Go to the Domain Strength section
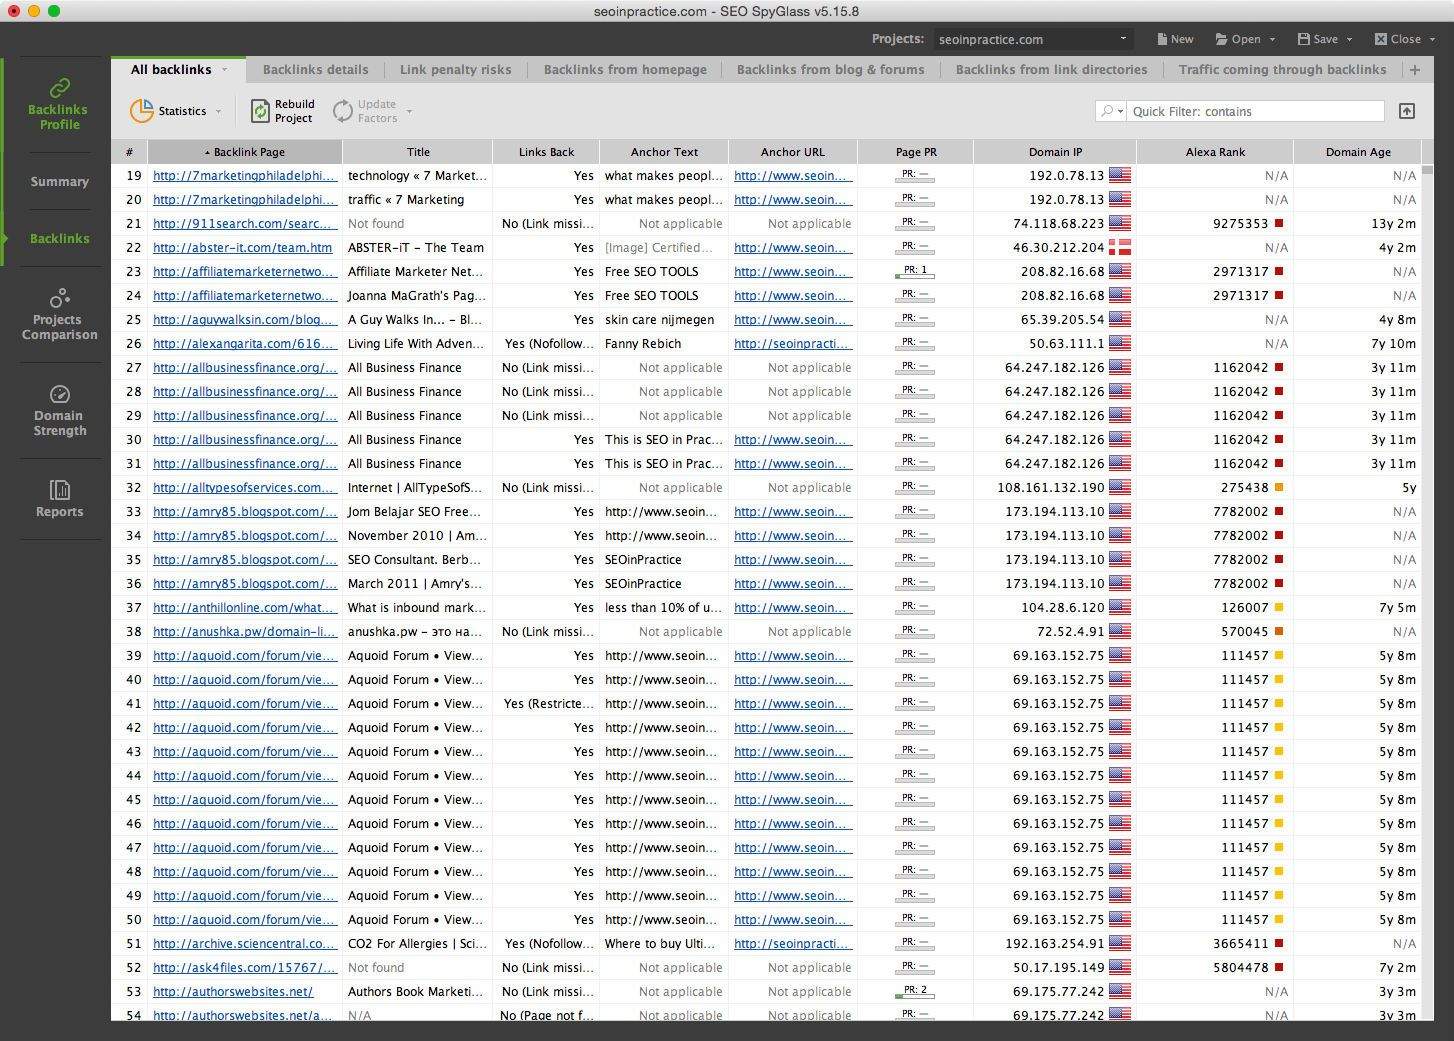 click(59, 410)
